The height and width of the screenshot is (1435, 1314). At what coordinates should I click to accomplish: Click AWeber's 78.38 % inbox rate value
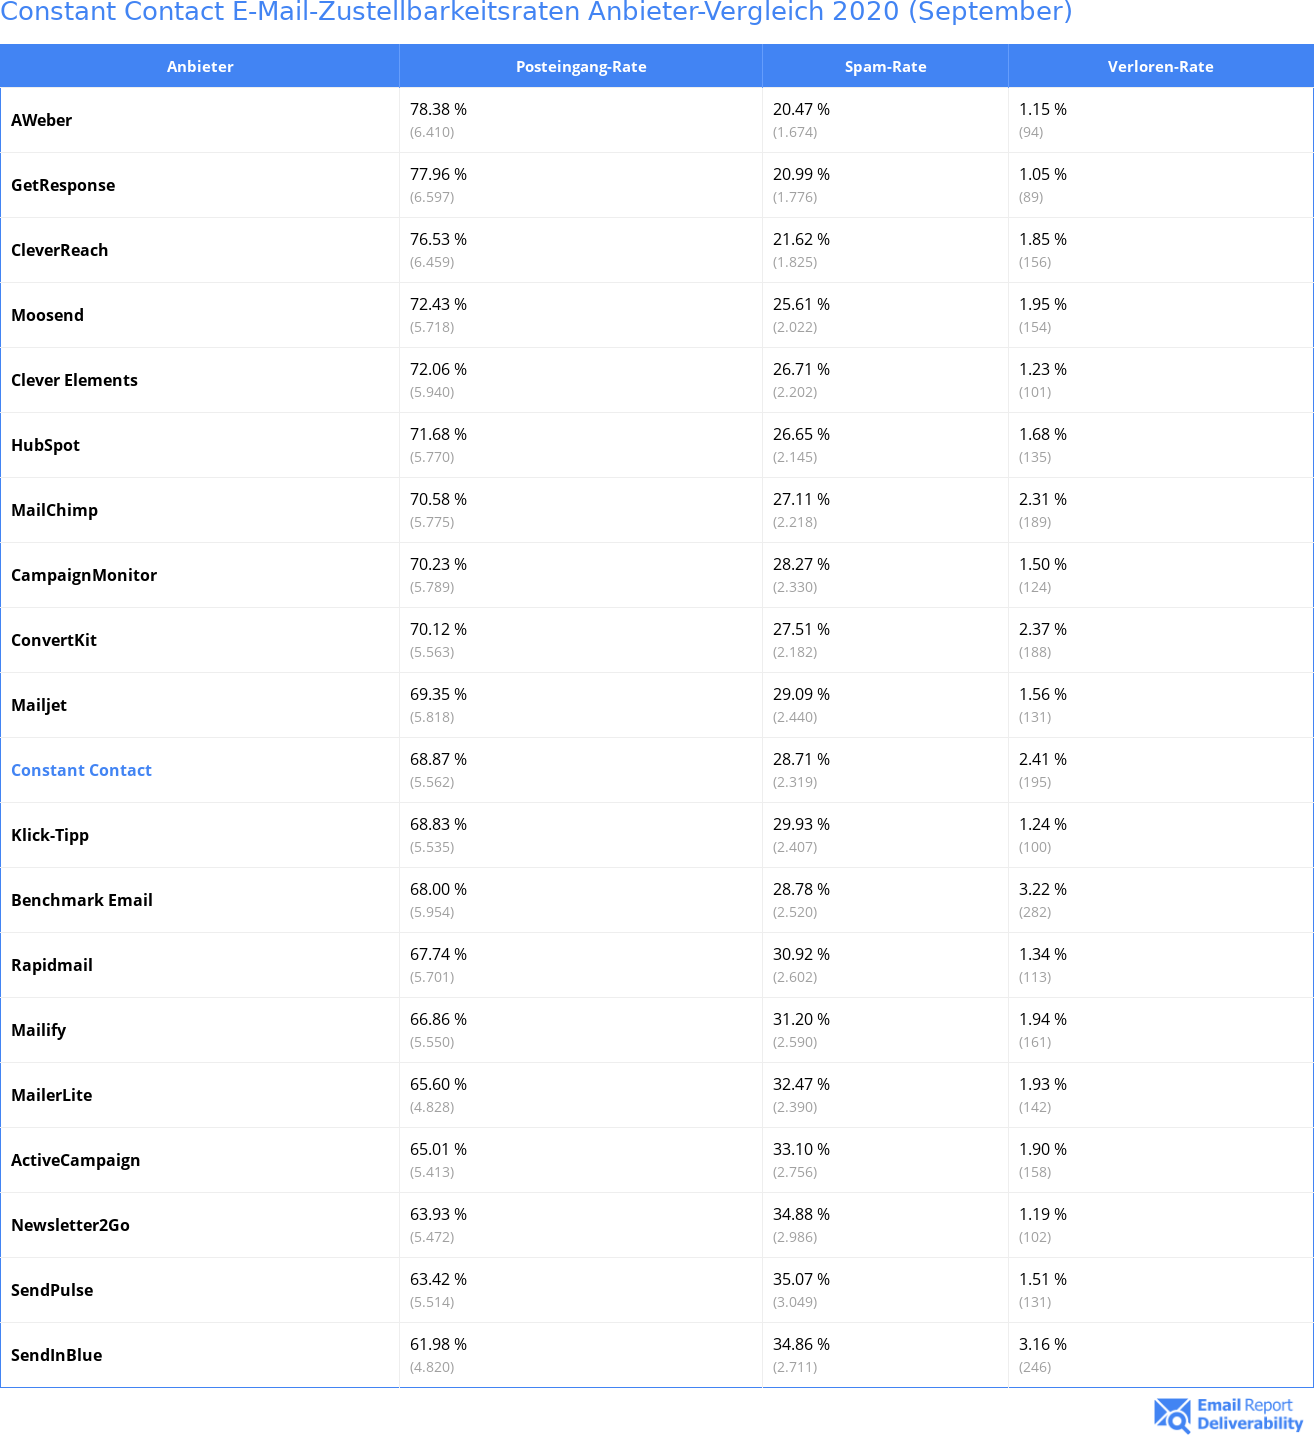tap(438, 109)
